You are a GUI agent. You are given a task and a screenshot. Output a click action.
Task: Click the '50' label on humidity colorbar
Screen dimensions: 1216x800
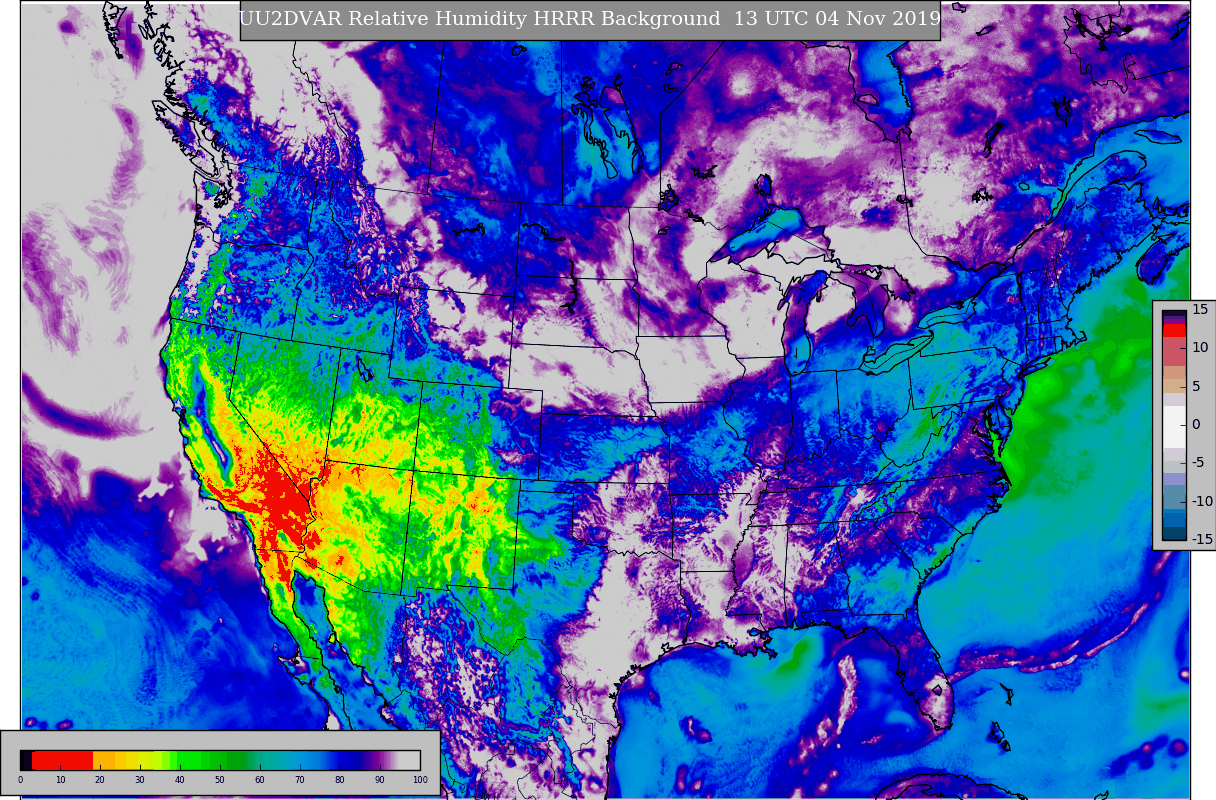tap(220, 780)
